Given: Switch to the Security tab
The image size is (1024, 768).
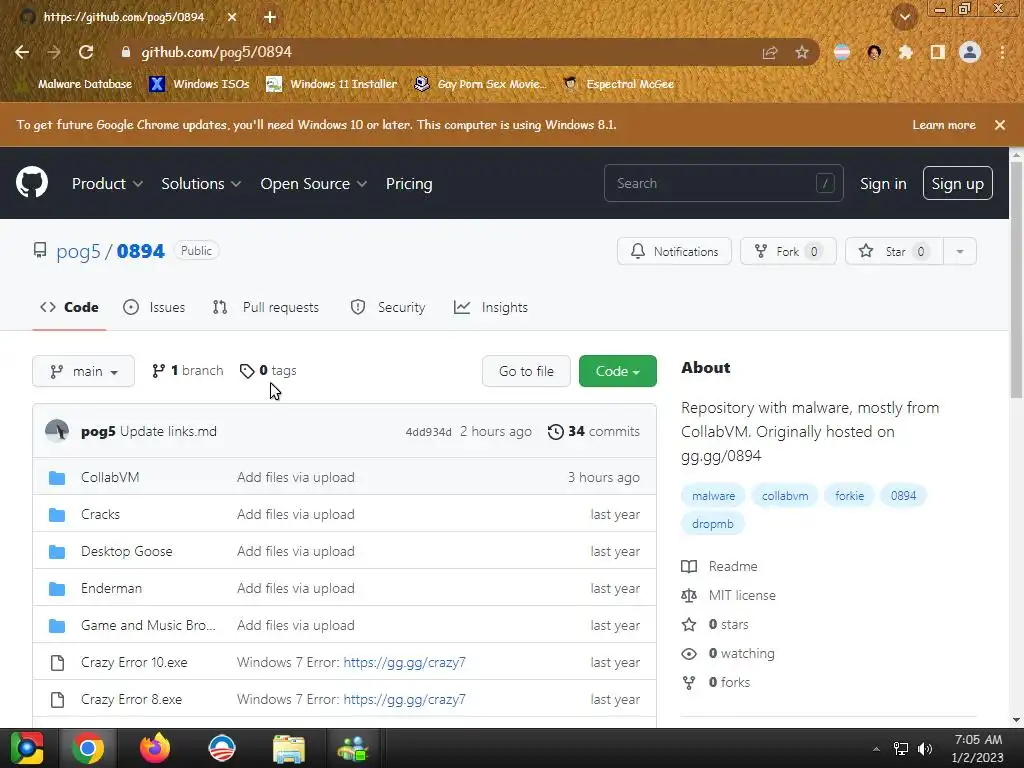Looking at the screenshot, I should point(388,307).
